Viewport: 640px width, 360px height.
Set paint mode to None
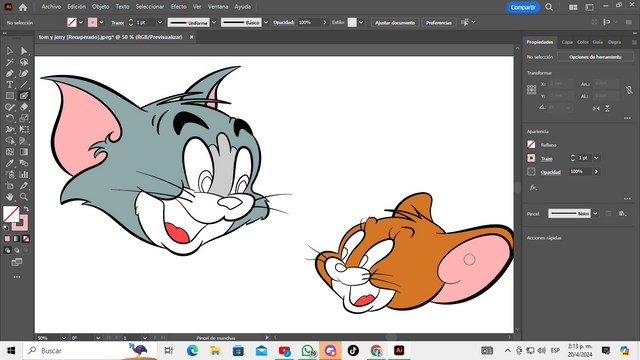click(26, 239)
